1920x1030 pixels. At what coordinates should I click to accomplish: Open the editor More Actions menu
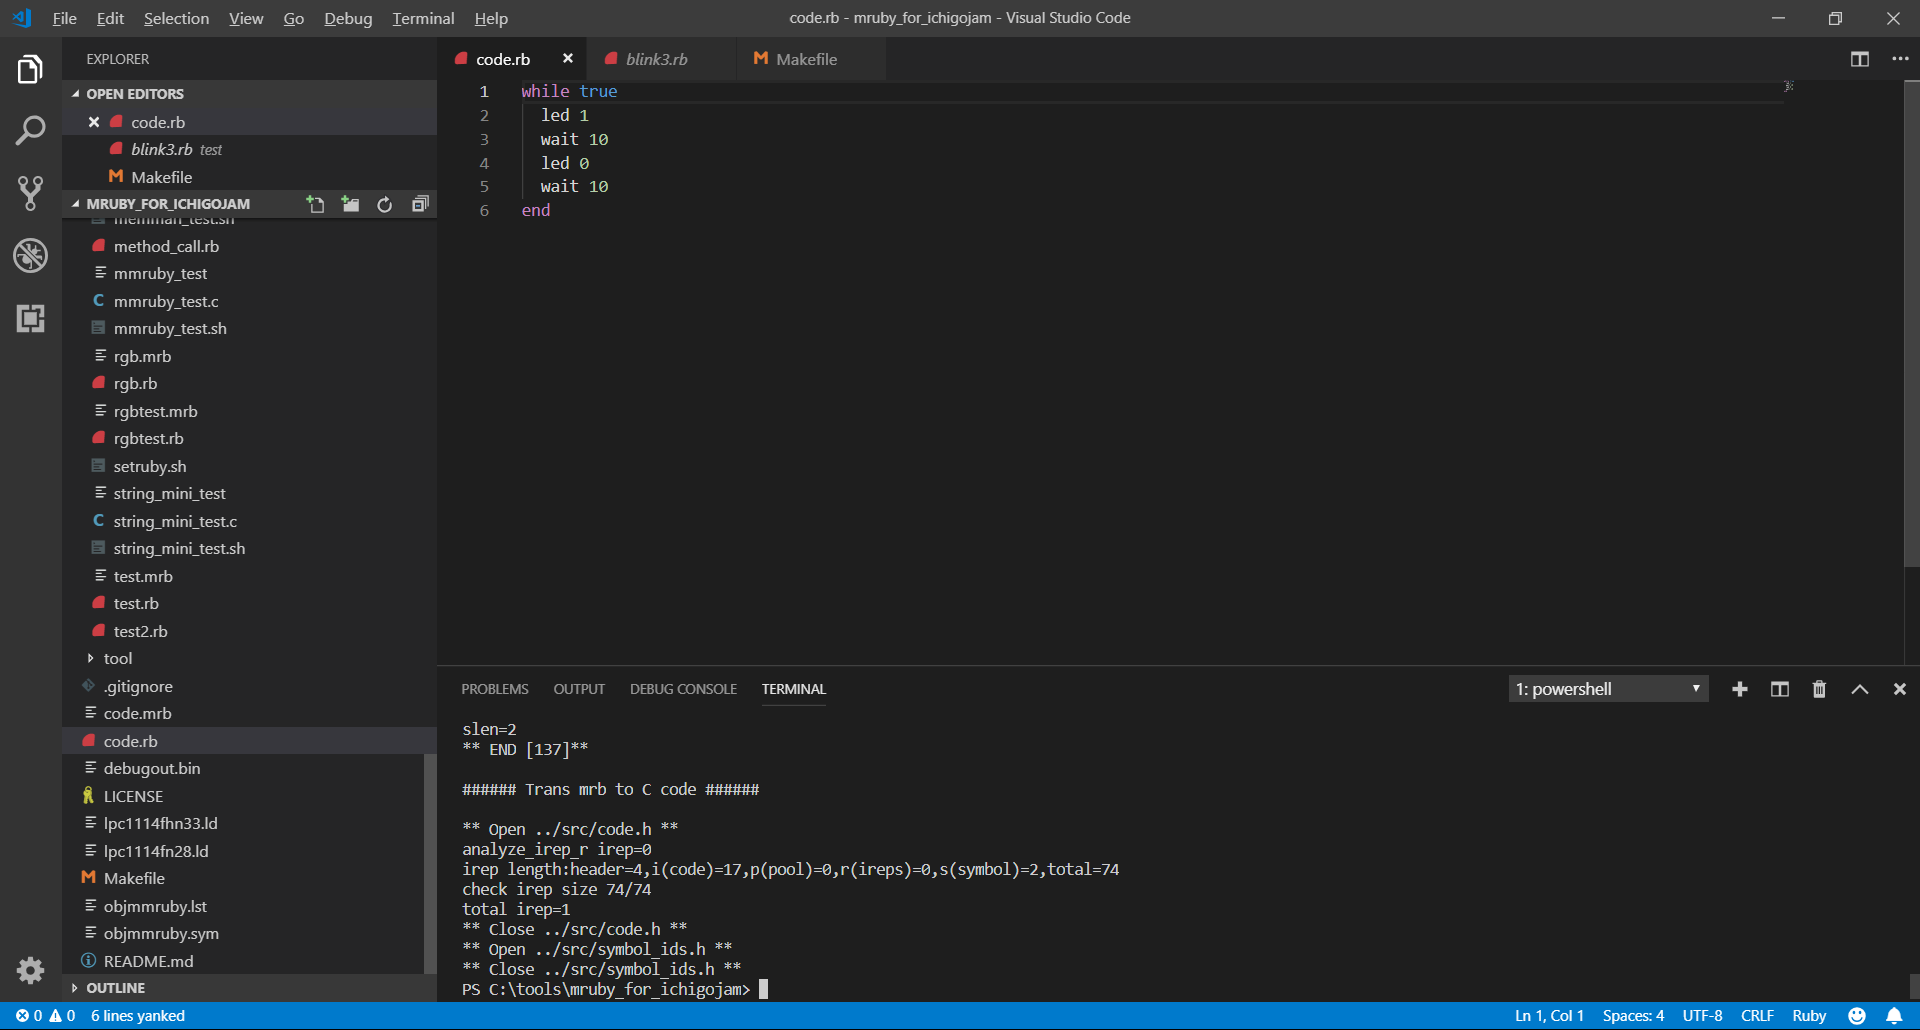point(1900,59)
